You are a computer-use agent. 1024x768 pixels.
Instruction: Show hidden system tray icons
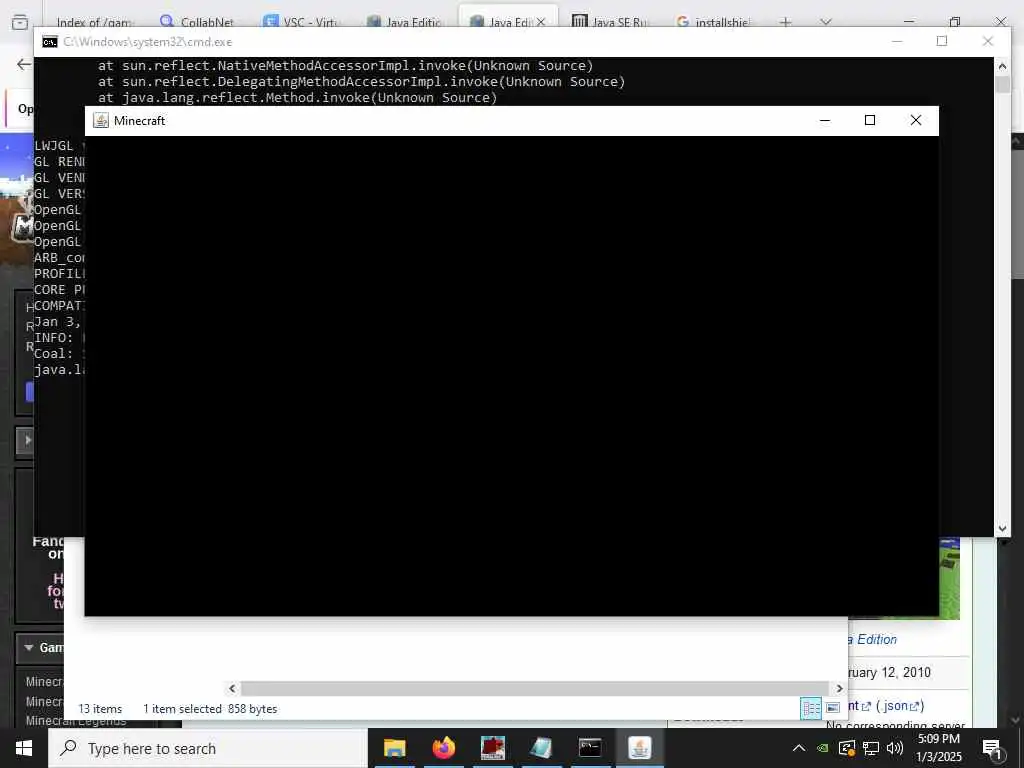799,748
